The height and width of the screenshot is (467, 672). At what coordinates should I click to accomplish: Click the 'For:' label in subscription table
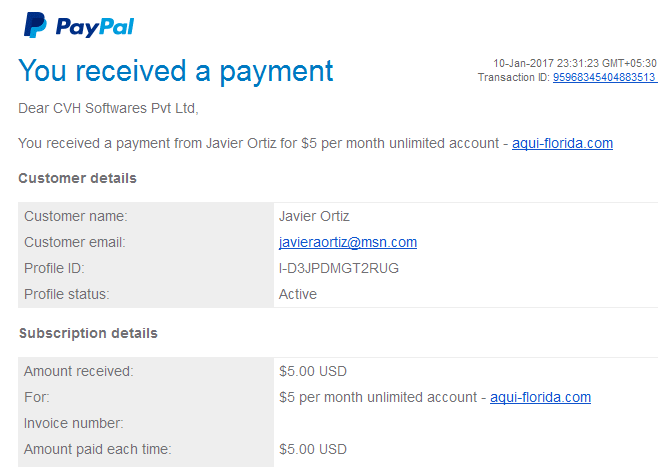(37, 397)
